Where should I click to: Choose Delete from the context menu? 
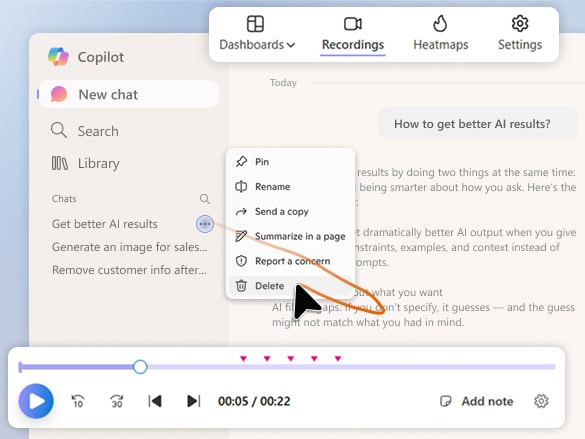tap(291, 286)
